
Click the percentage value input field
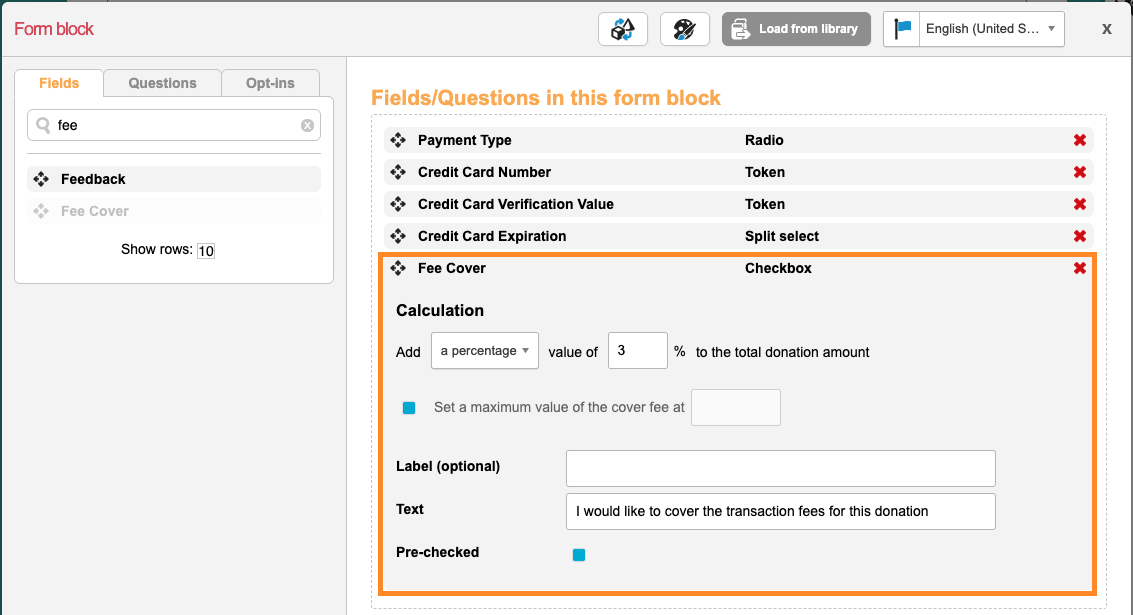click(x=637, y=351)
